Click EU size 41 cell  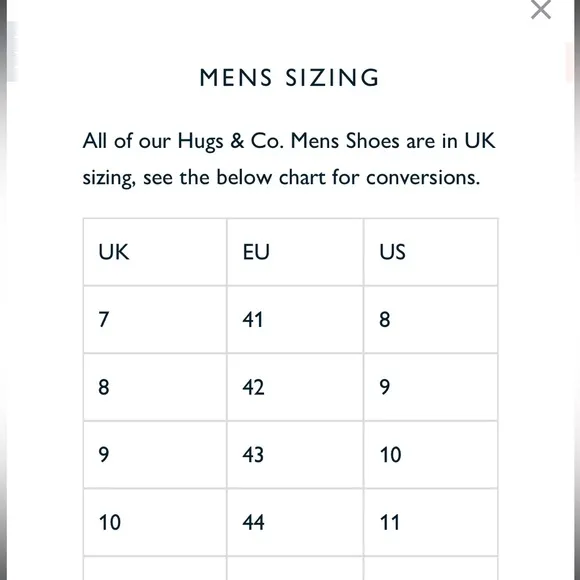[x=295, y=320]
